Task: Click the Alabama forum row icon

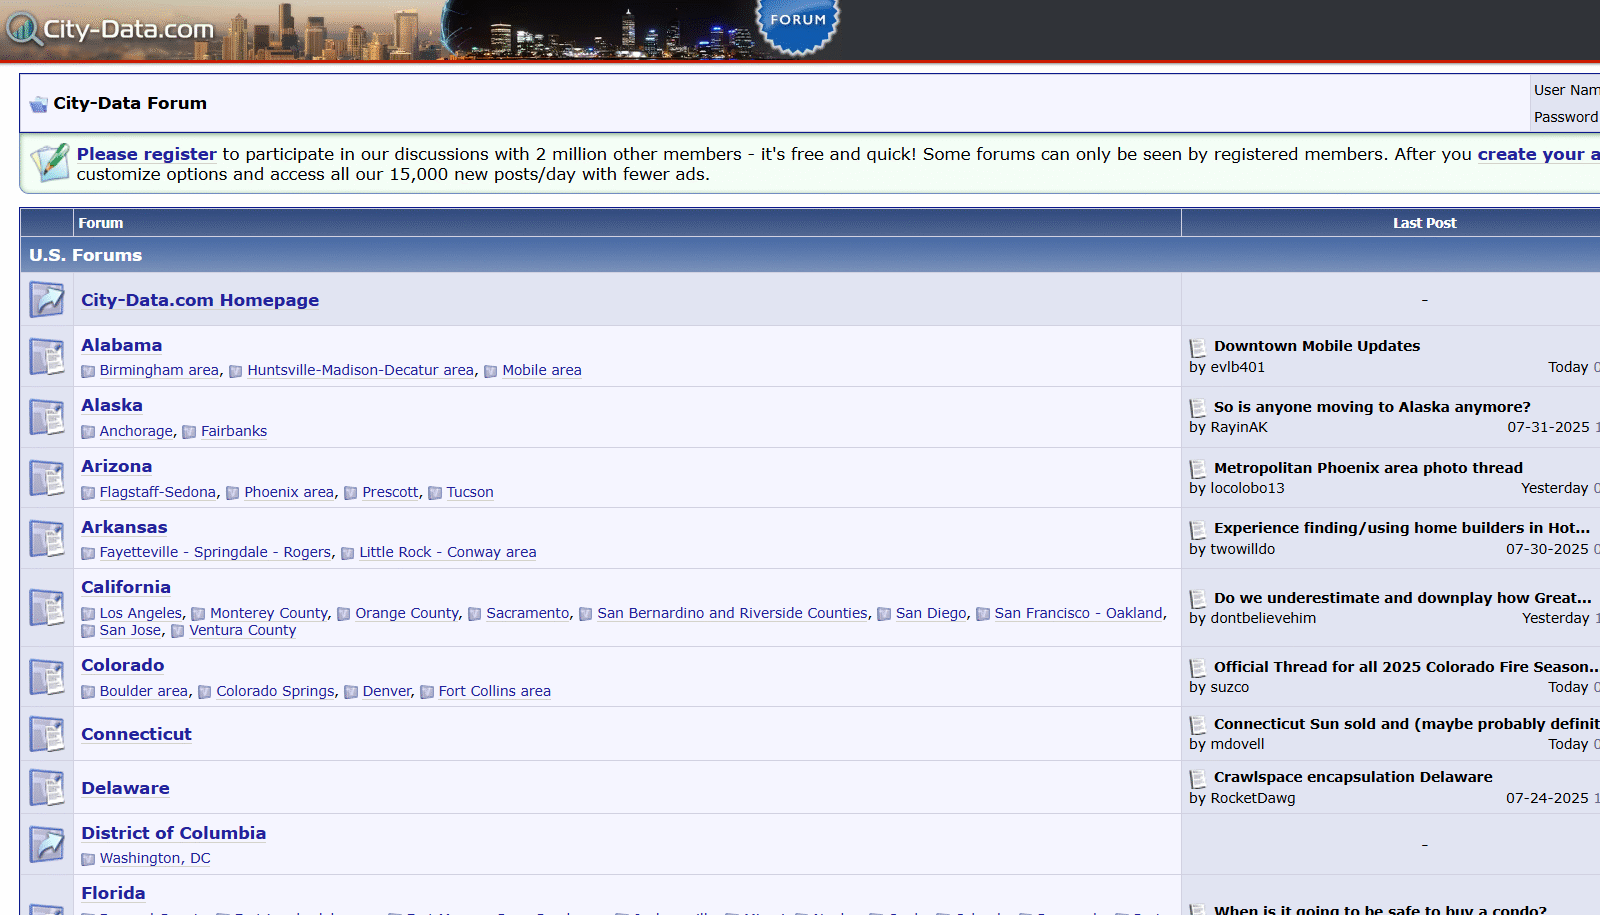Action: point(47,357)
